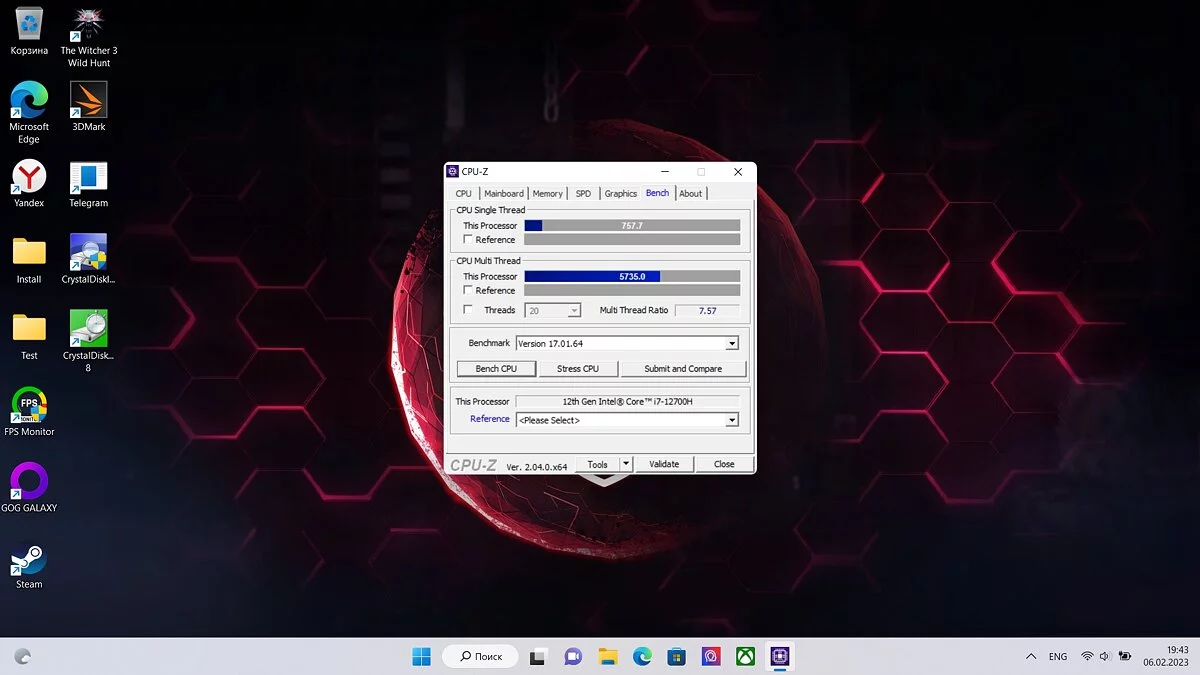The width and height of the screenshot is (1200, 675).
Task: Enable Reference checkbox under CPU Single Thread
Action: click(x=468, y=240)
